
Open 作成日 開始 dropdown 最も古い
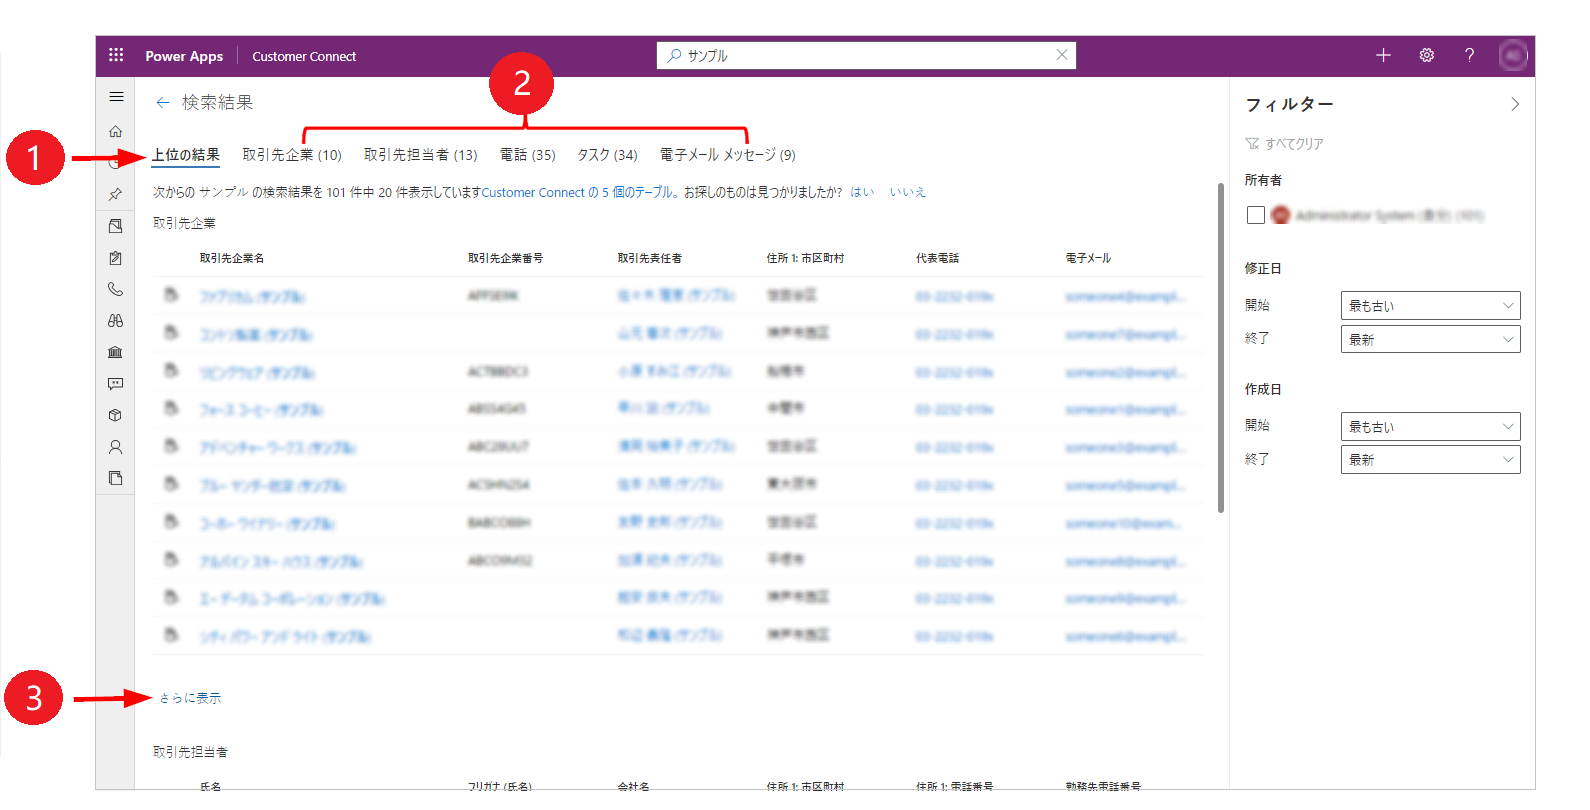point(1430,427)
